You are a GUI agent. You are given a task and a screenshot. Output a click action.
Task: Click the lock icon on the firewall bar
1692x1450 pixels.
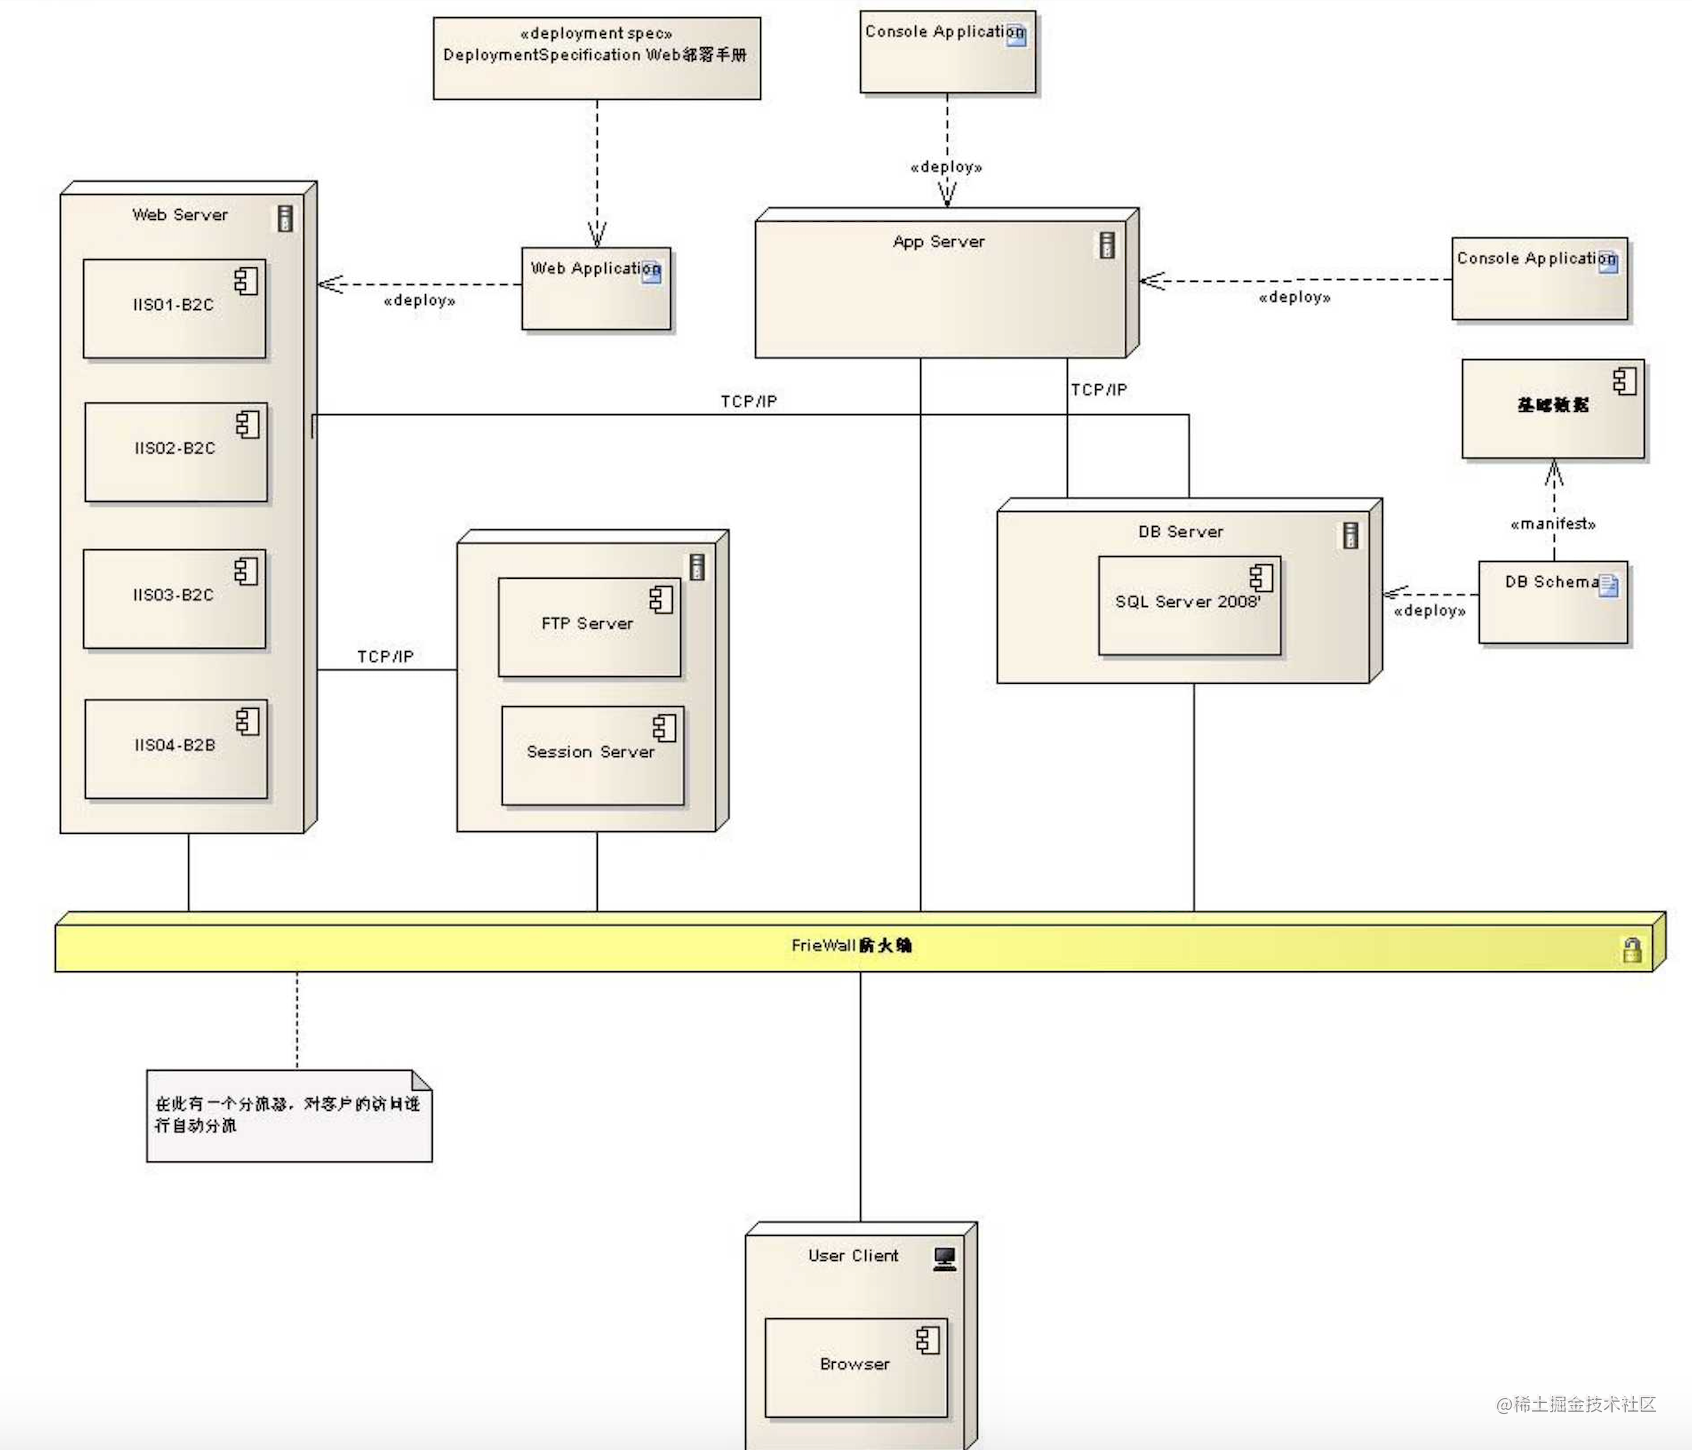[x=1631, y=949]
